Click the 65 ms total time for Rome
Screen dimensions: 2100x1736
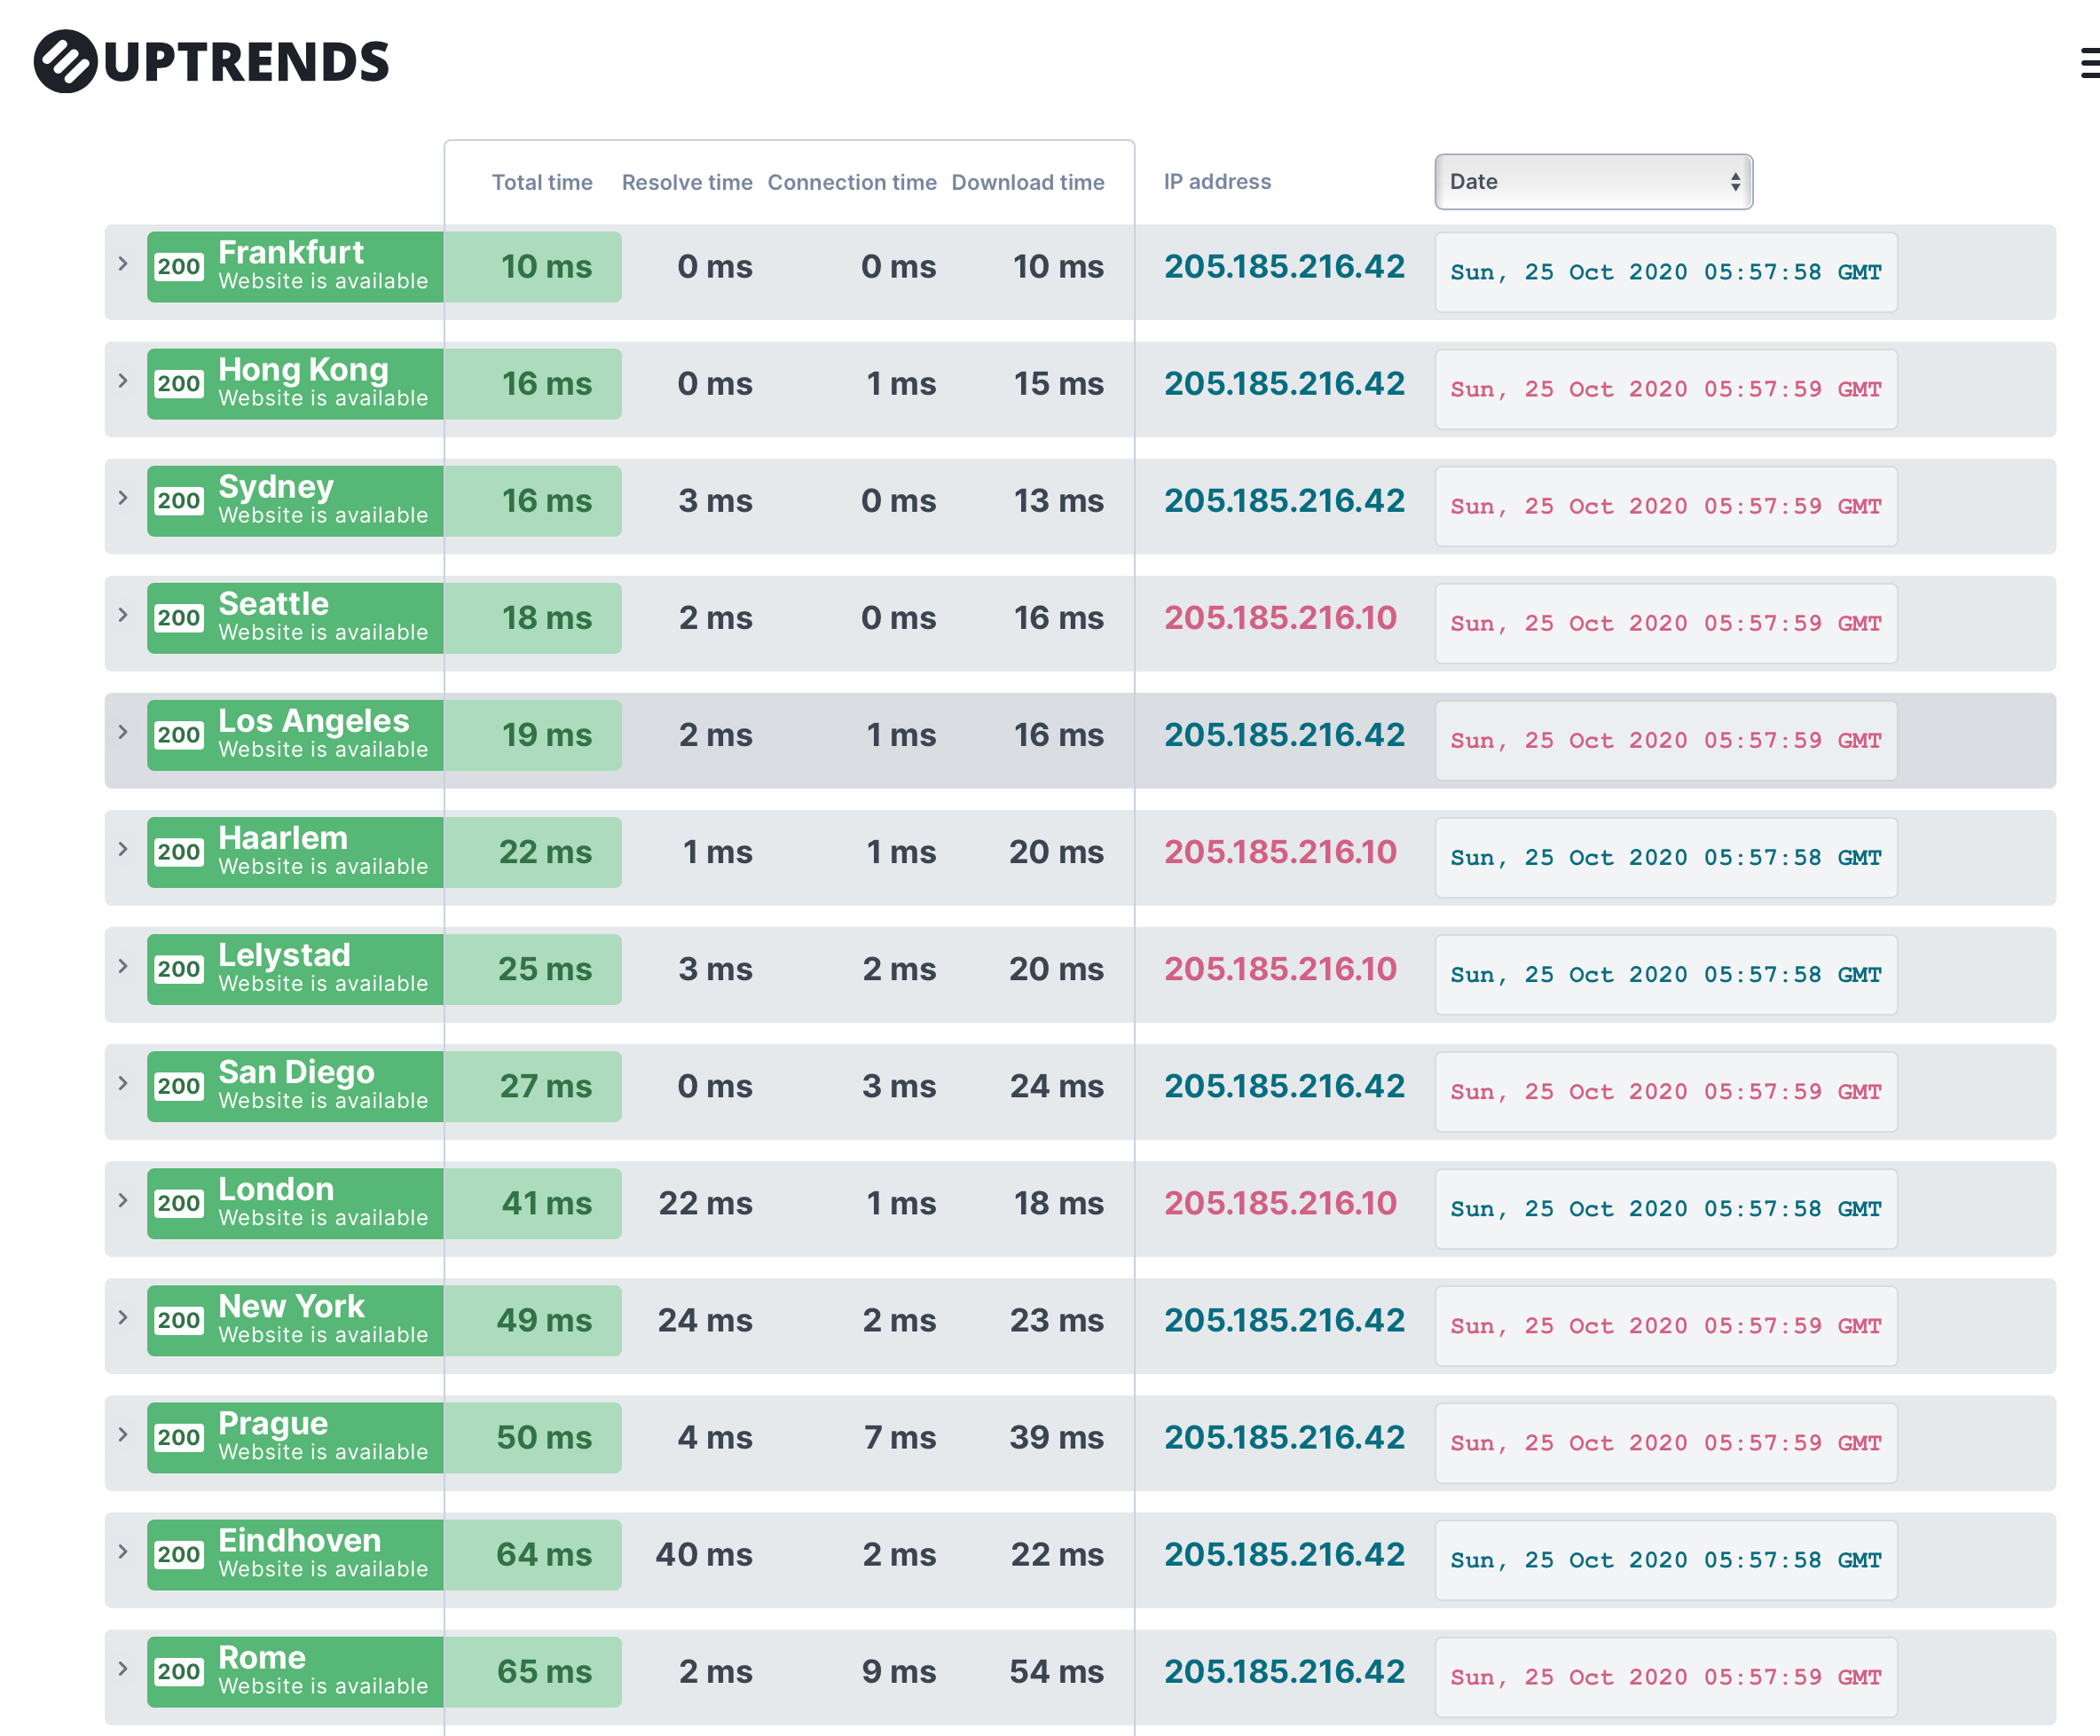tap(544, 1671)
